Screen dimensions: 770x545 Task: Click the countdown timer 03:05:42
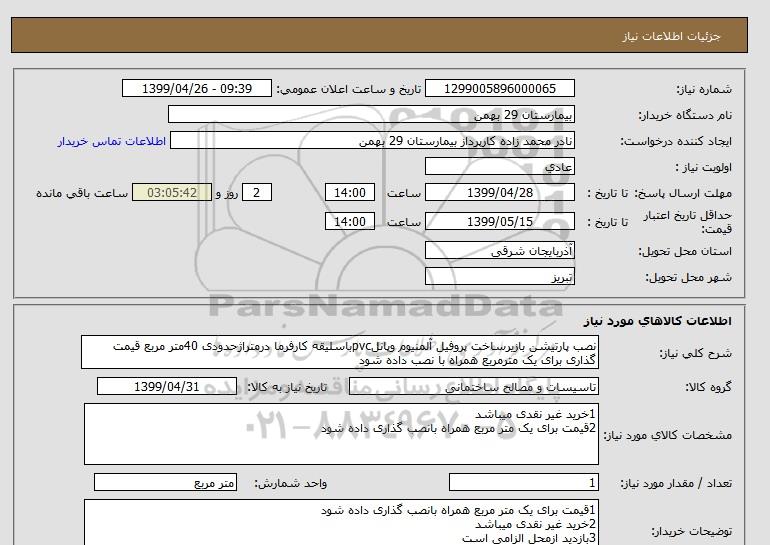coord(172,193)
